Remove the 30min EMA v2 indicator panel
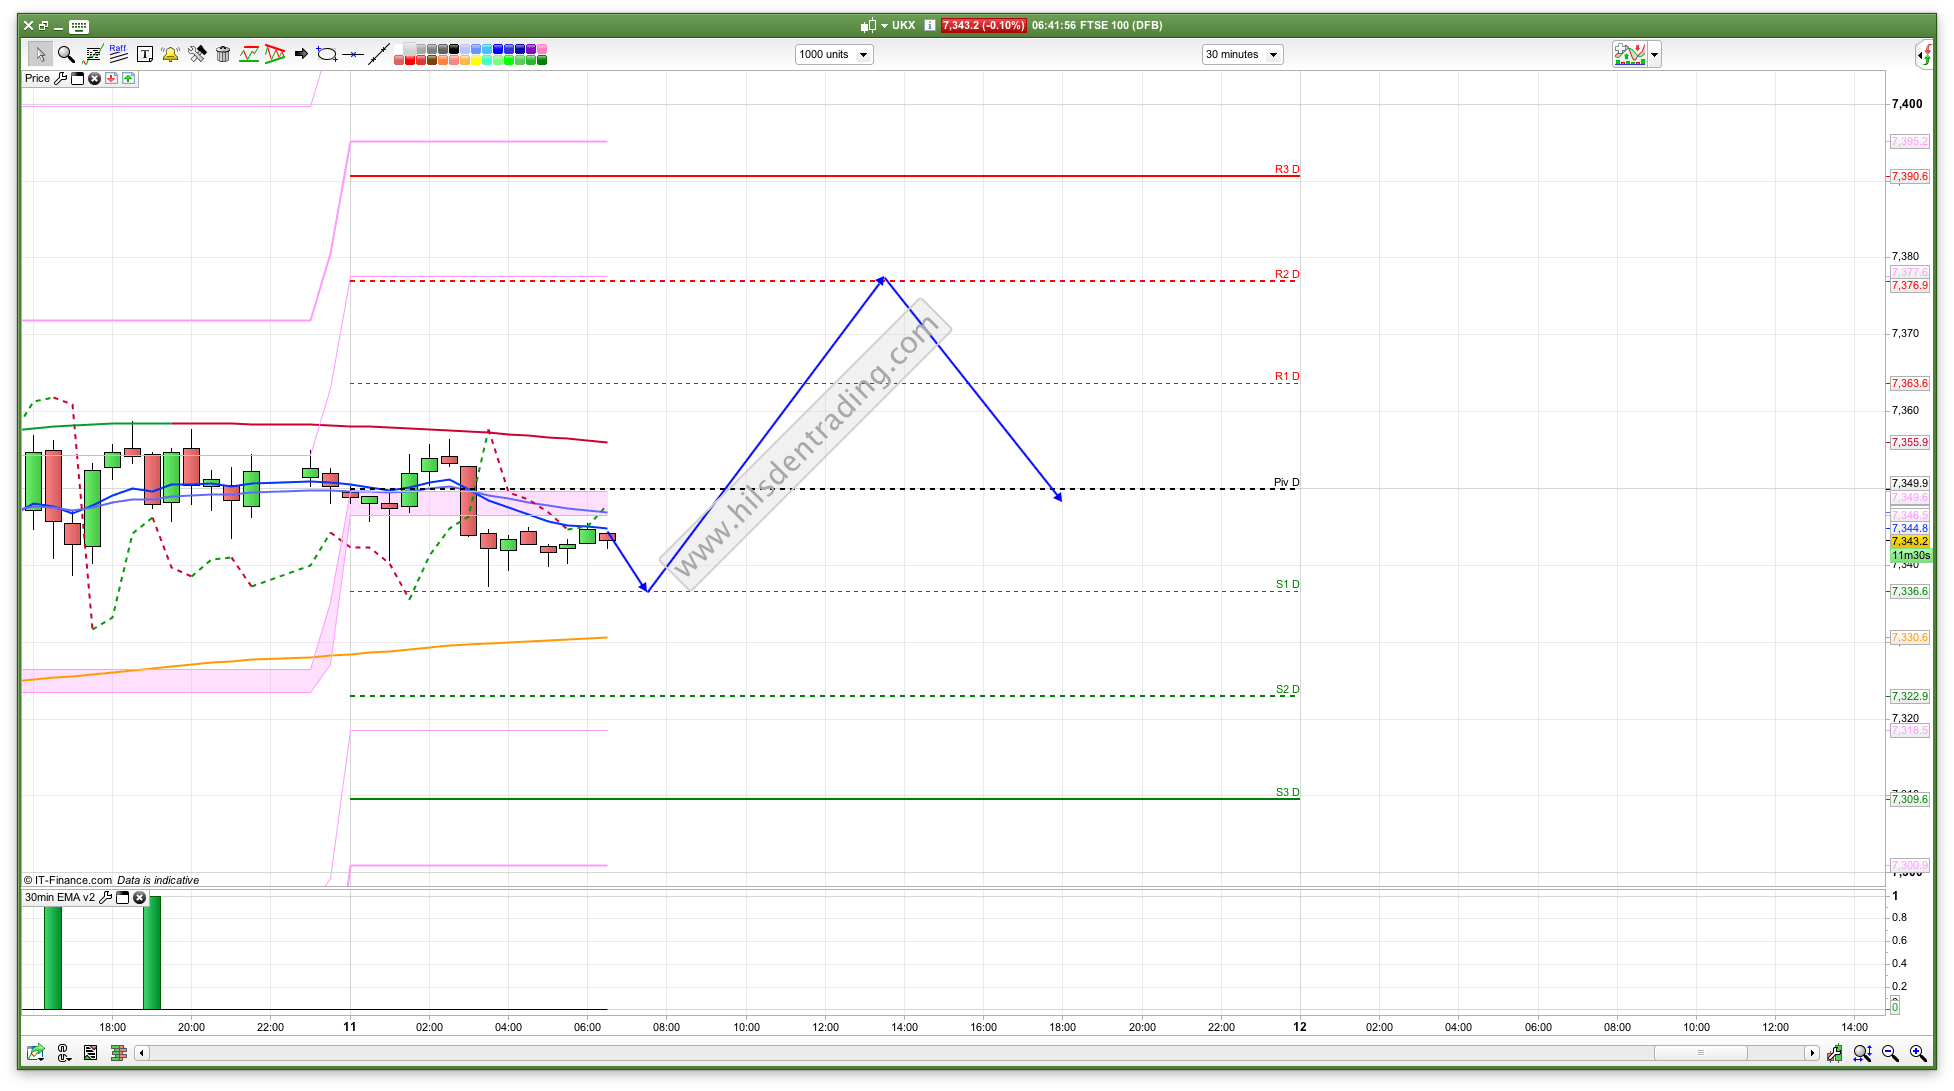Viewport: 1954px width, 1091px height. pos(140,898)
